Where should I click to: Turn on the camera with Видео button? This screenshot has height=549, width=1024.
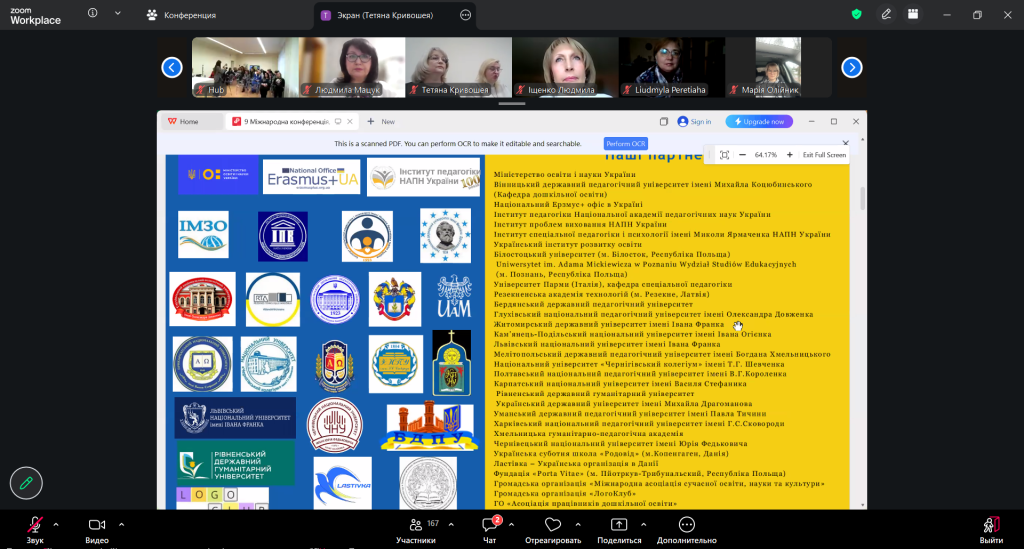97,525
